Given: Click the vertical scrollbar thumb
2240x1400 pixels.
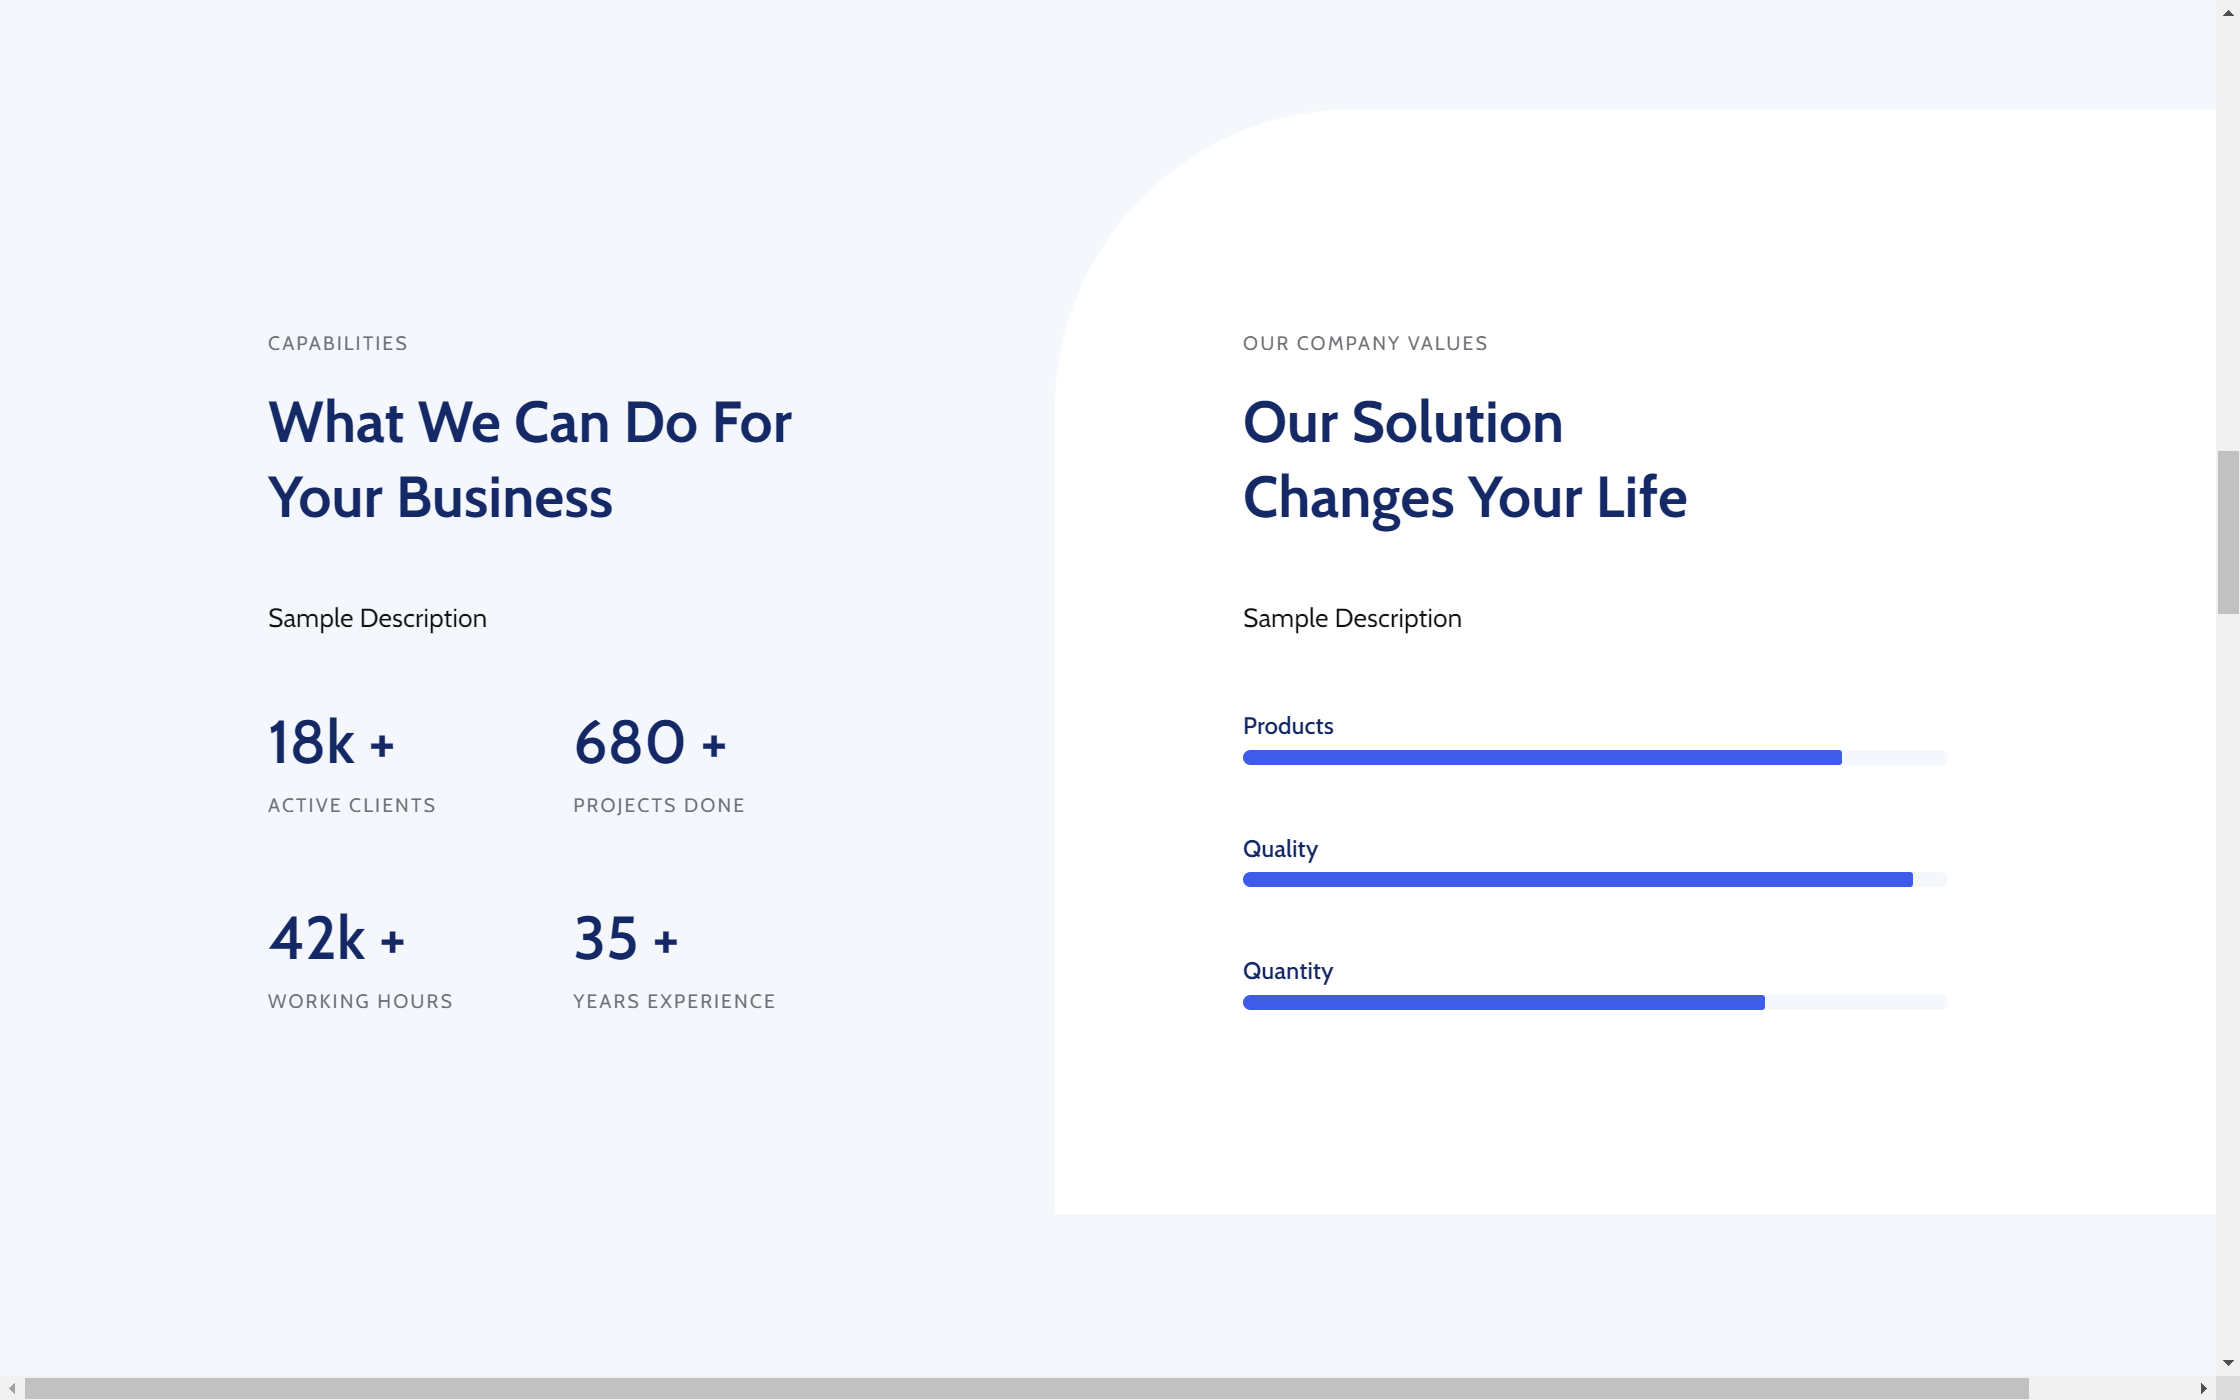Looking at the screenshot, I should click(2228, 532).
